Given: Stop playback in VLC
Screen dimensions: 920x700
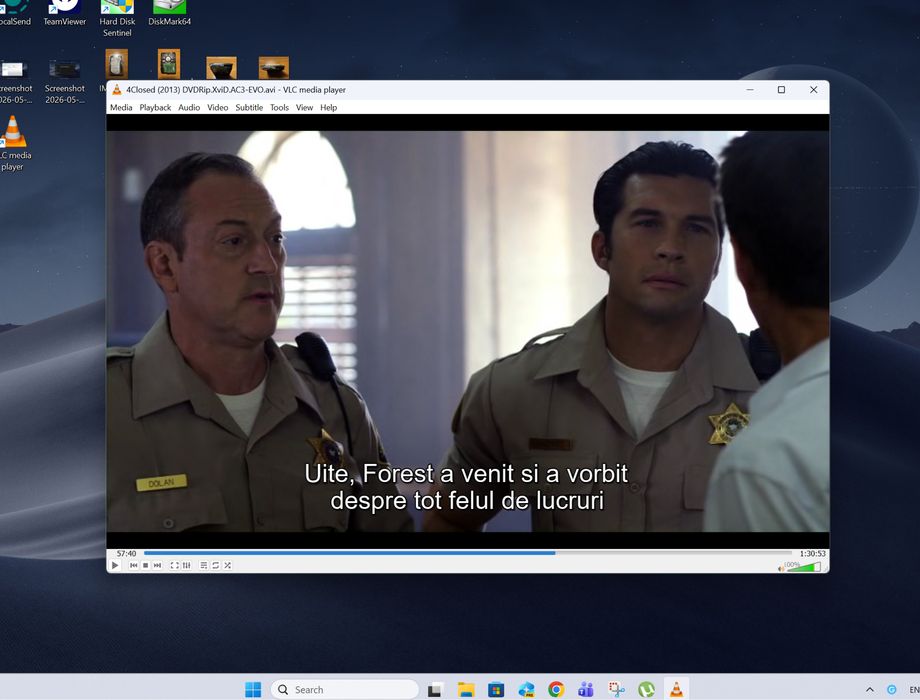Looking at the screenshot, I should tap(146, 565).
